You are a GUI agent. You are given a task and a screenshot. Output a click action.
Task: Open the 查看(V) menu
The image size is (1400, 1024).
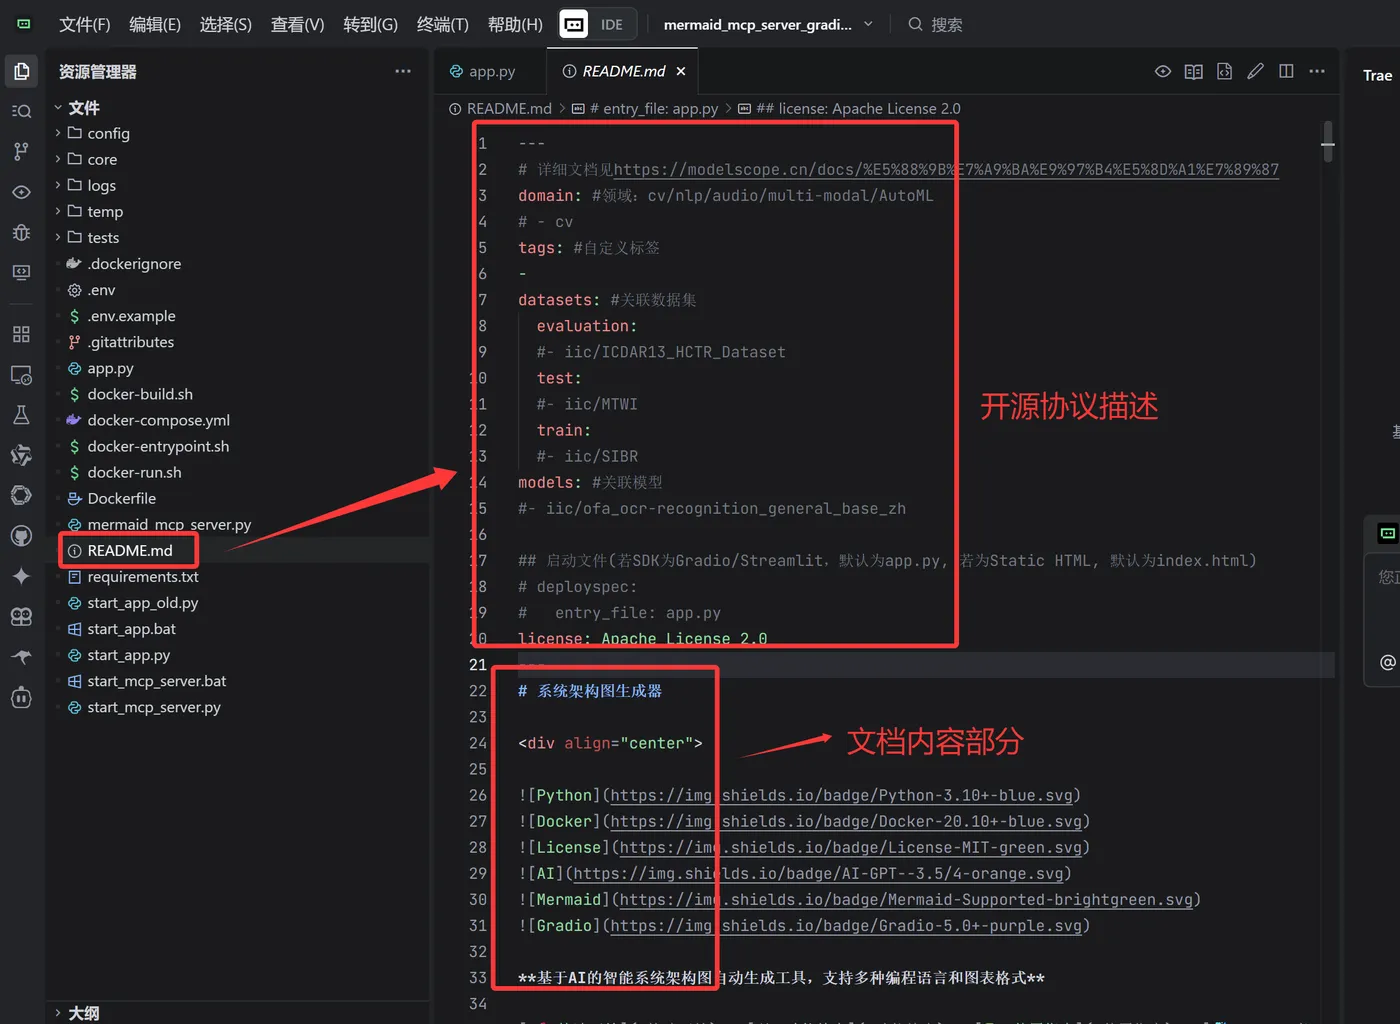click(297, 24)
